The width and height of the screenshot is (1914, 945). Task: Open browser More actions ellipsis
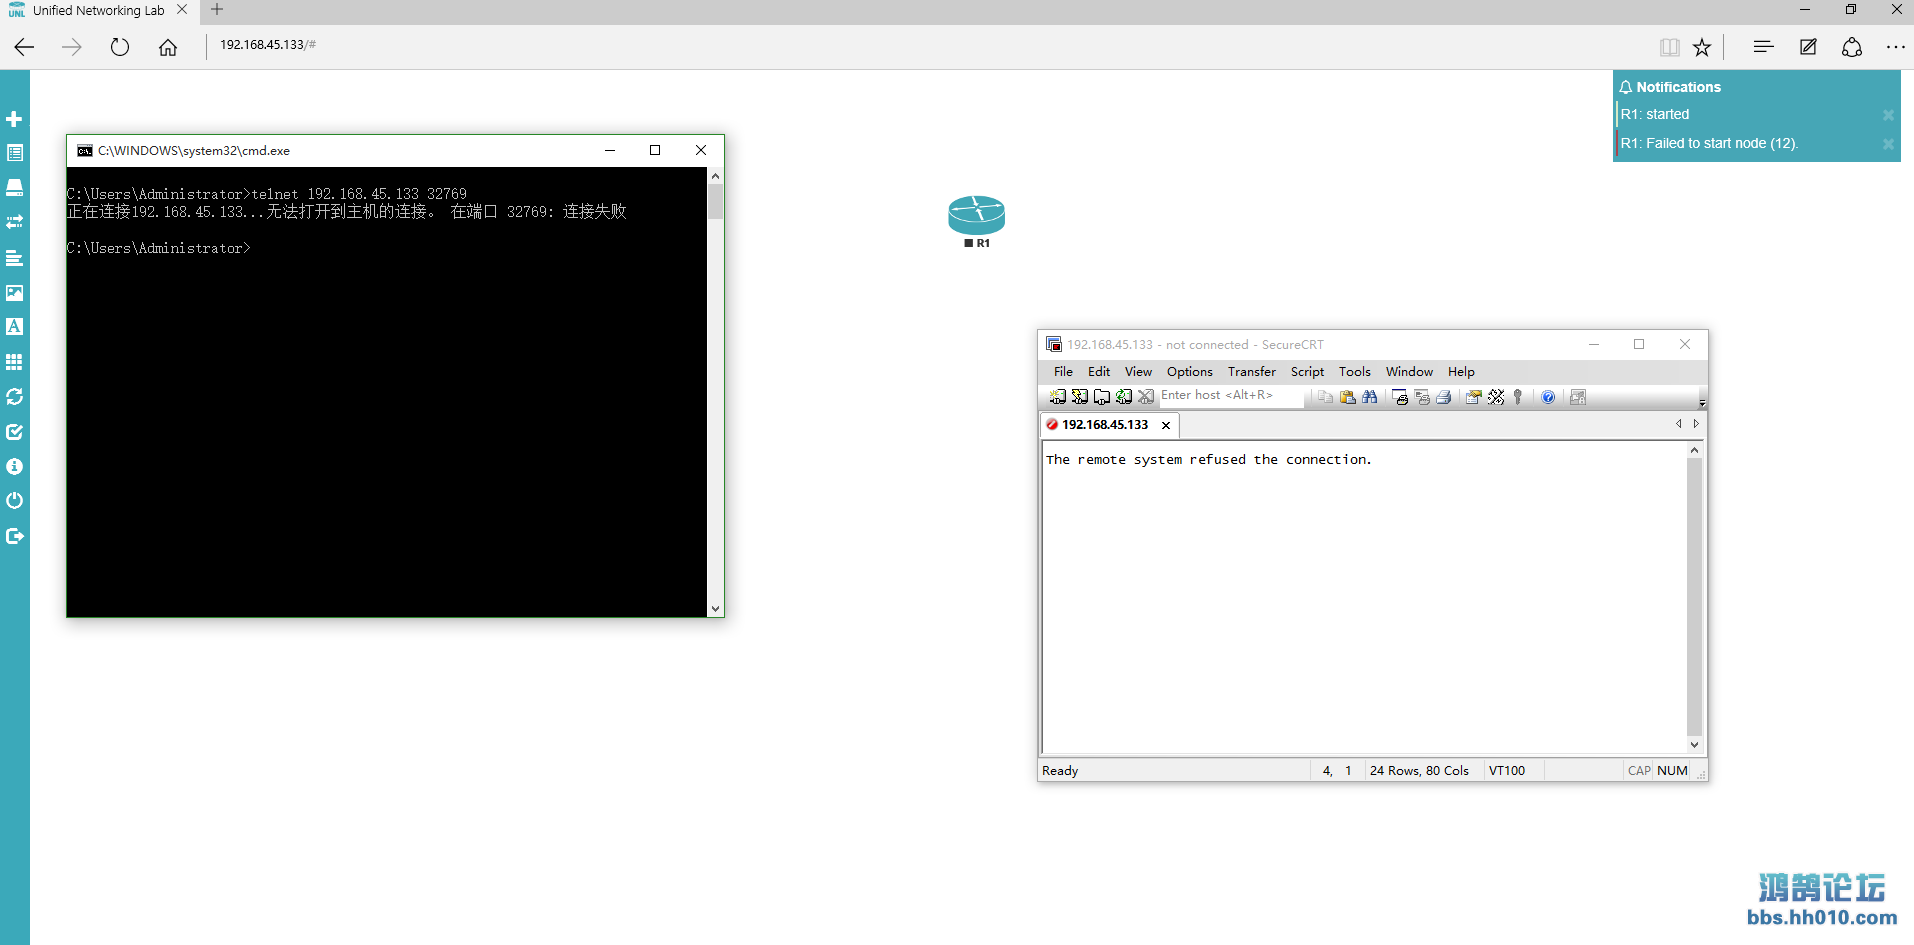1895,47
